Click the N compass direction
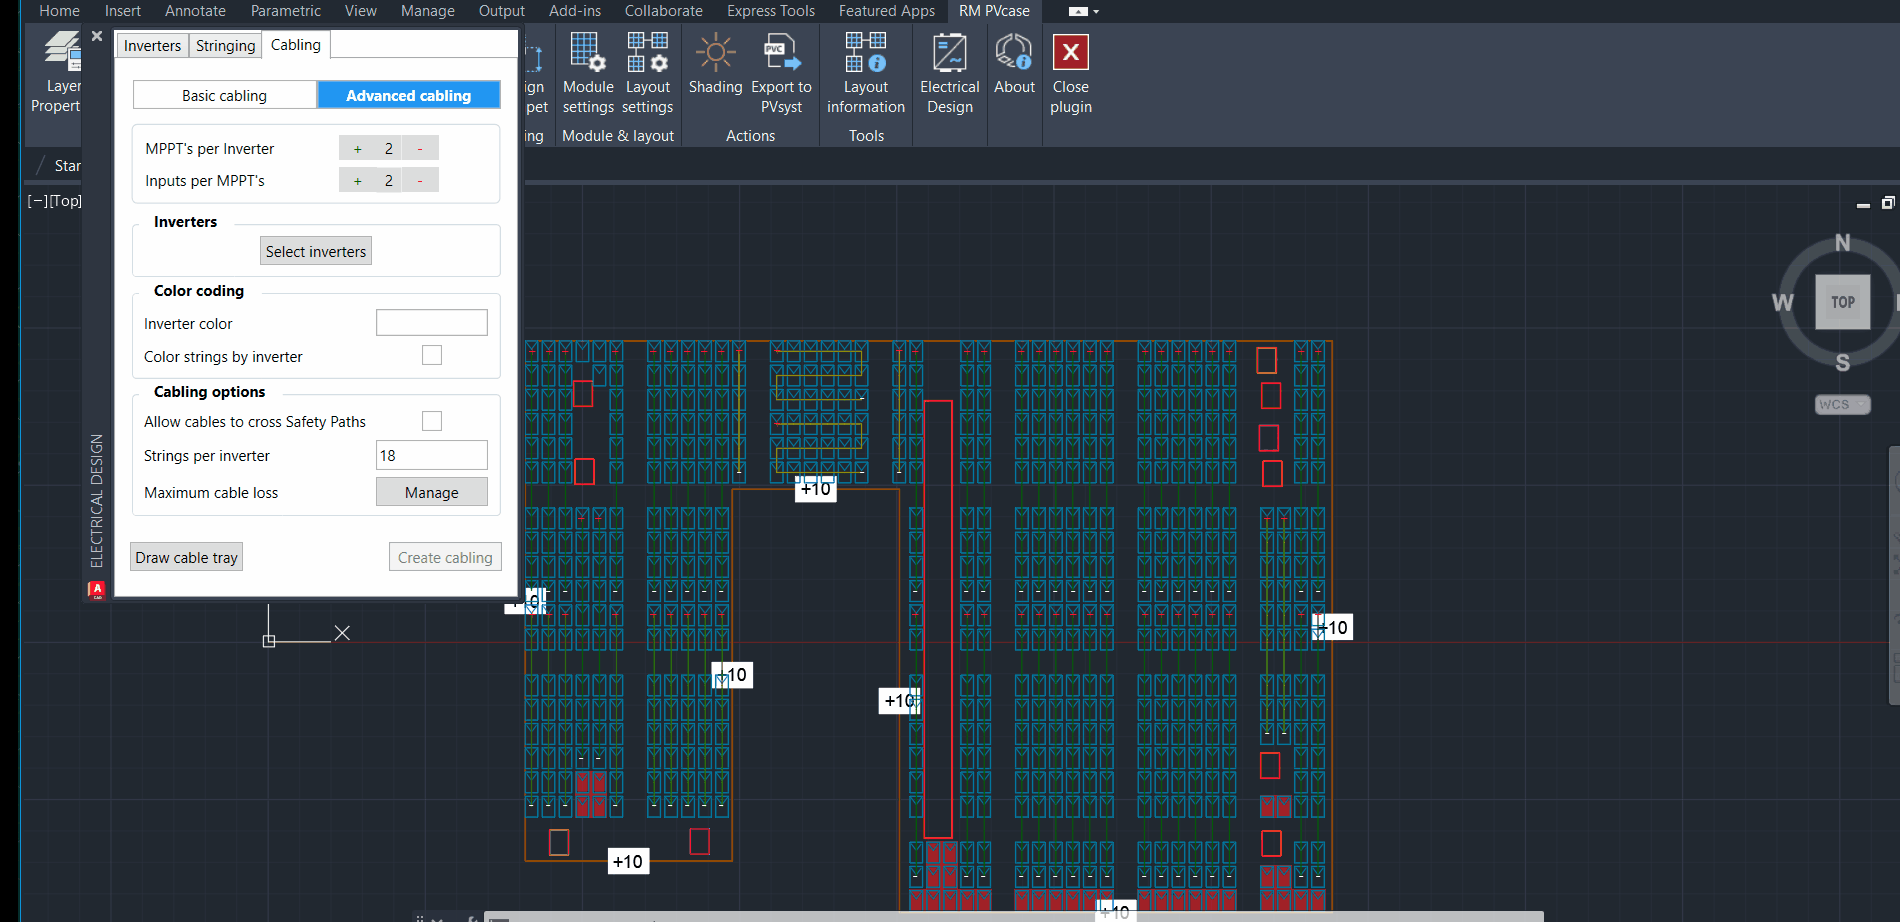The image size is (1900, 922). (x=1842, y=243)
